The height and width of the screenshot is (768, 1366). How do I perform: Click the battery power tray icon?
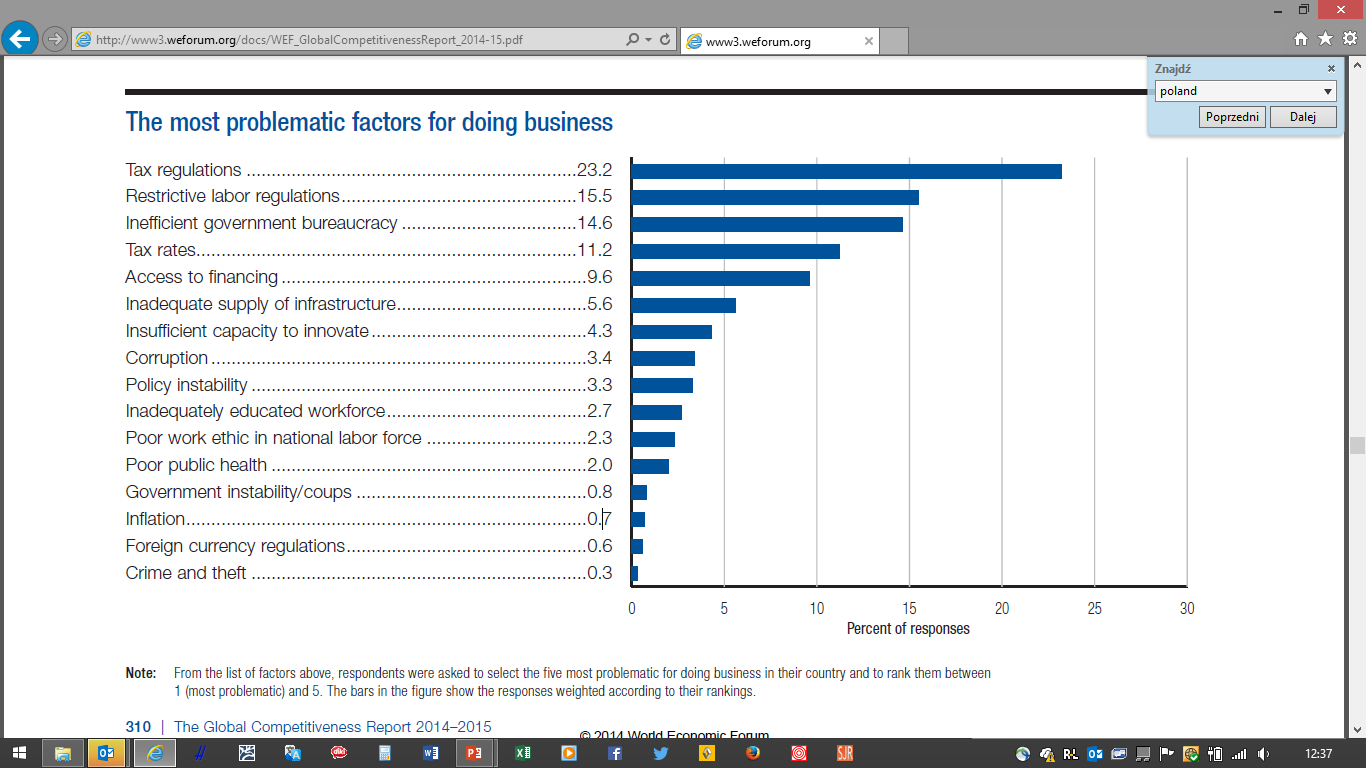point(1215,754)
